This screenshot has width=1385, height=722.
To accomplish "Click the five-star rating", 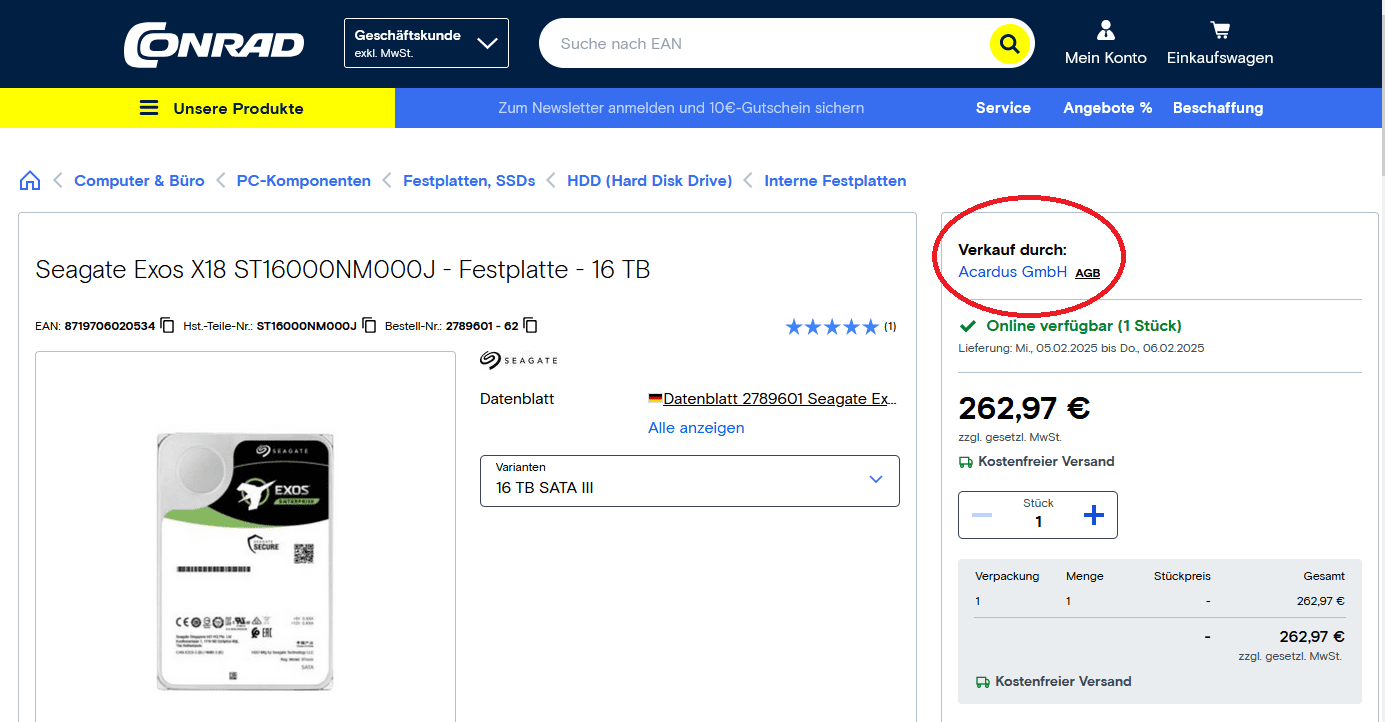I will tap(832, 326).
